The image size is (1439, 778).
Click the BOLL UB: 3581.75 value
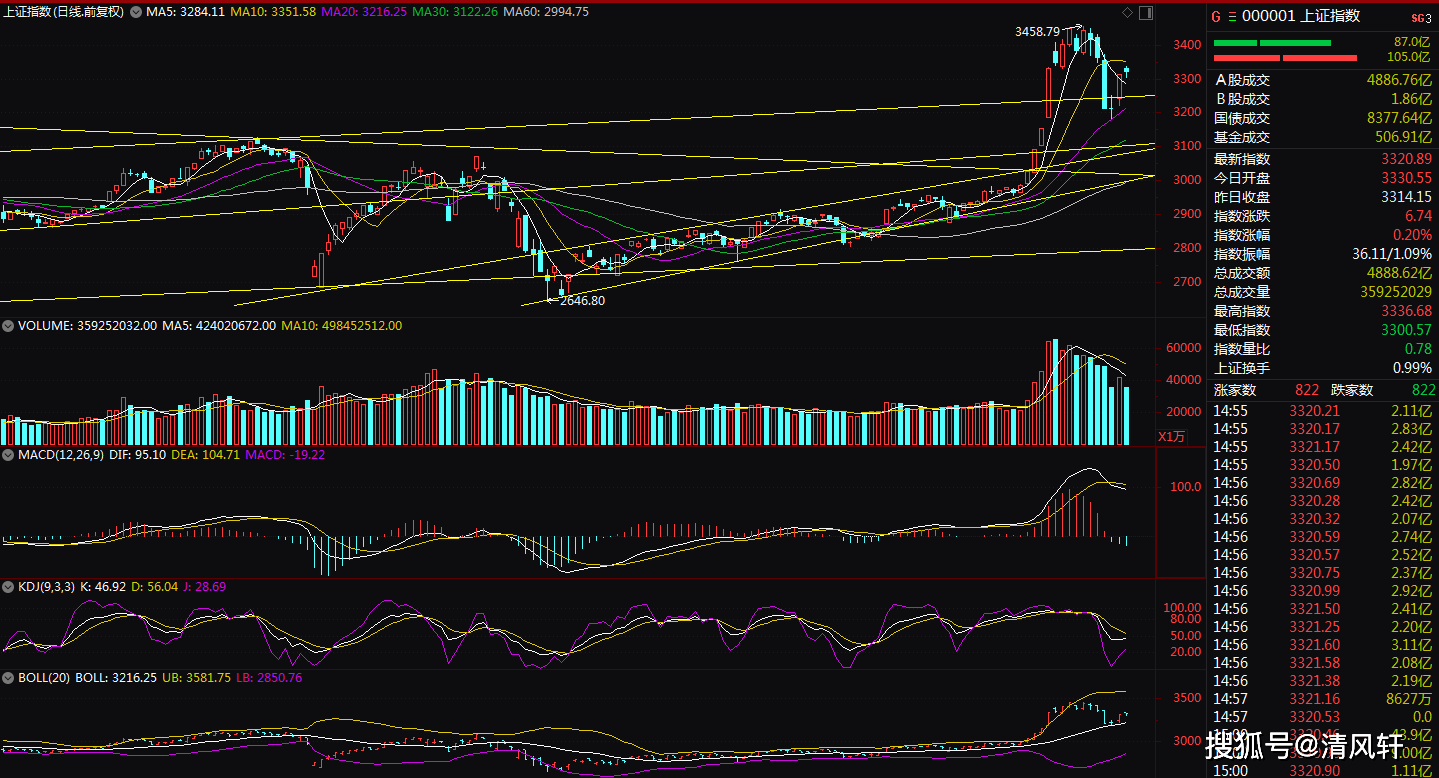tap(198, 677)
